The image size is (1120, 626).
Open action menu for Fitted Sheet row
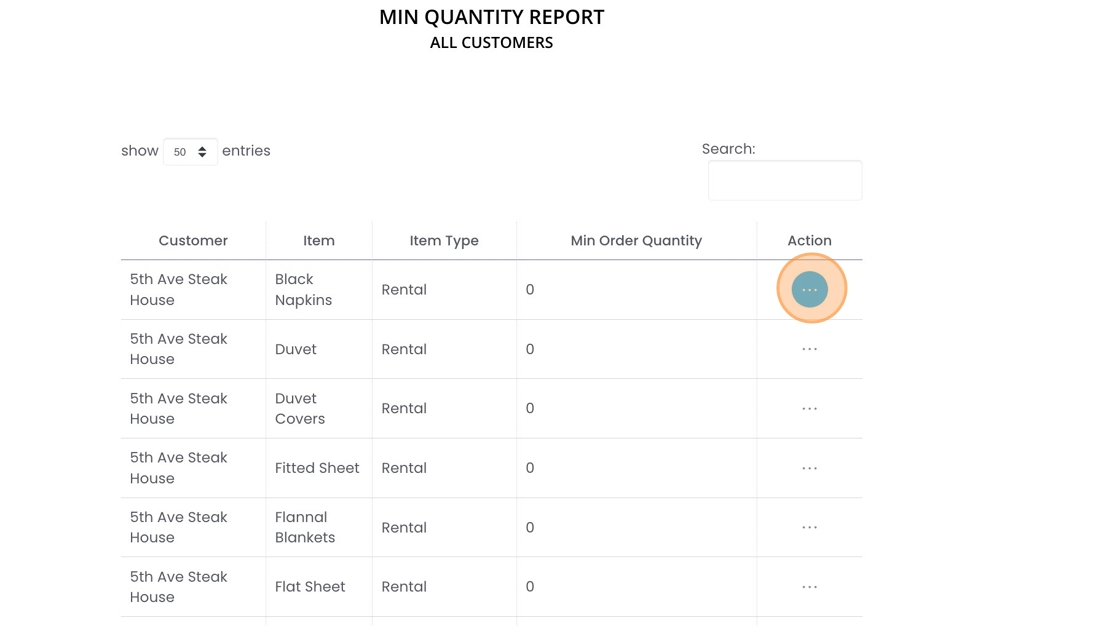[810, 468]
